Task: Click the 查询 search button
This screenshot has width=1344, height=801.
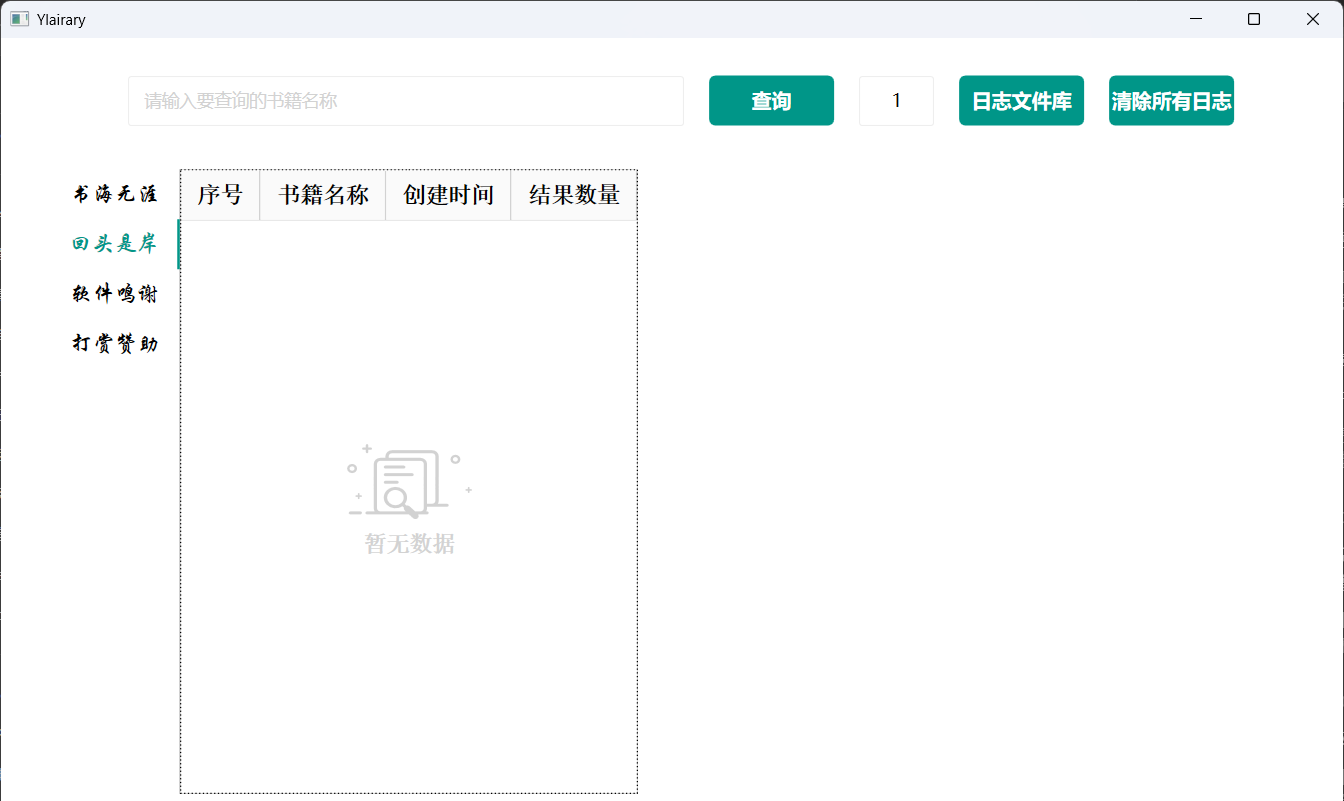Action: coord(771,100)
